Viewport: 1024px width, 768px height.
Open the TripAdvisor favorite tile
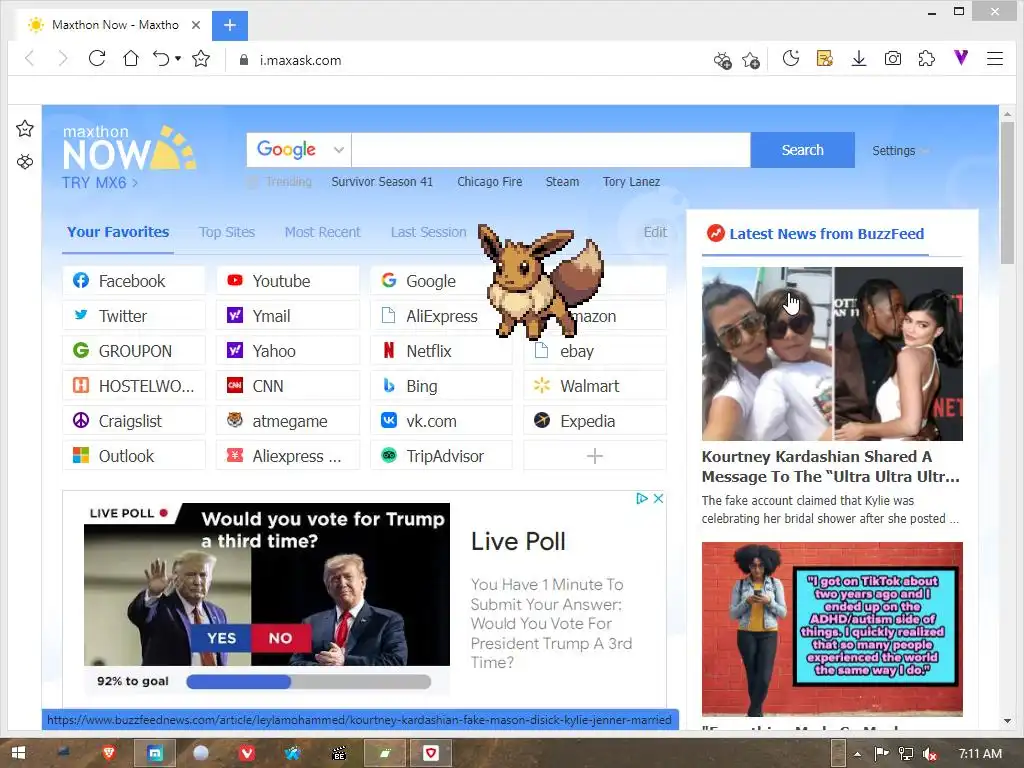(441, 456)
